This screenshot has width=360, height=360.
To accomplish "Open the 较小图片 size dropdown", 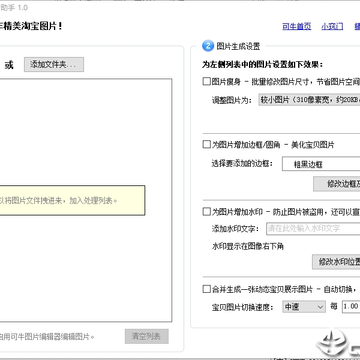I will click(309, 100).
